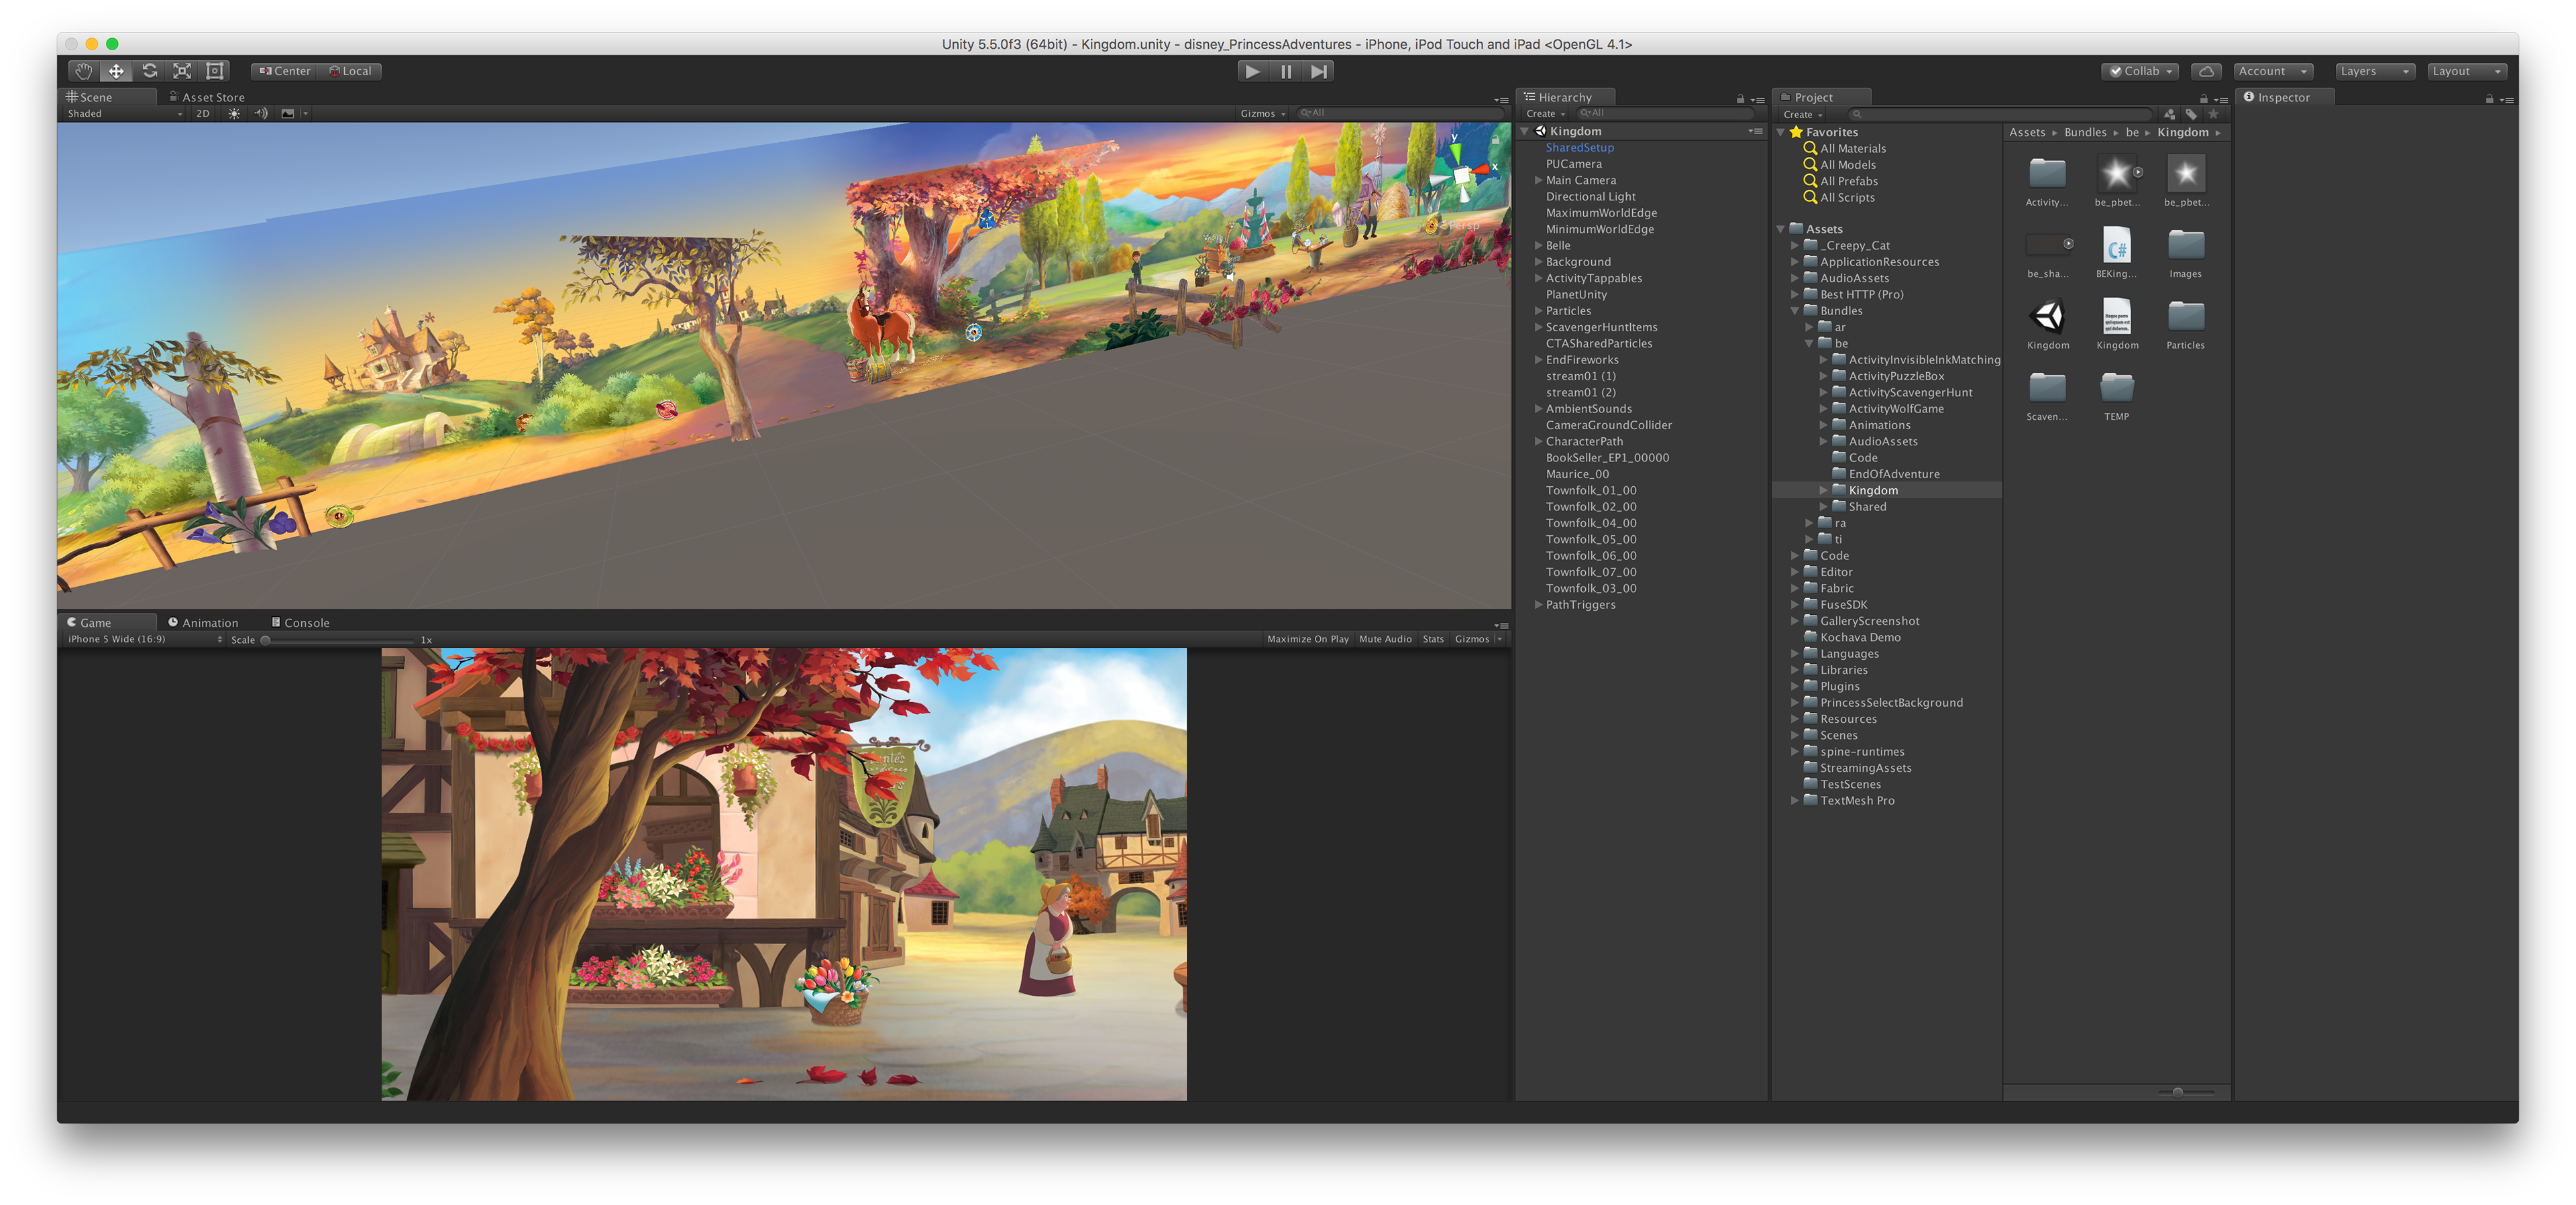Click Search by Label tag icon
Screen dimensions: 2576x1205
coord(2191,114)
